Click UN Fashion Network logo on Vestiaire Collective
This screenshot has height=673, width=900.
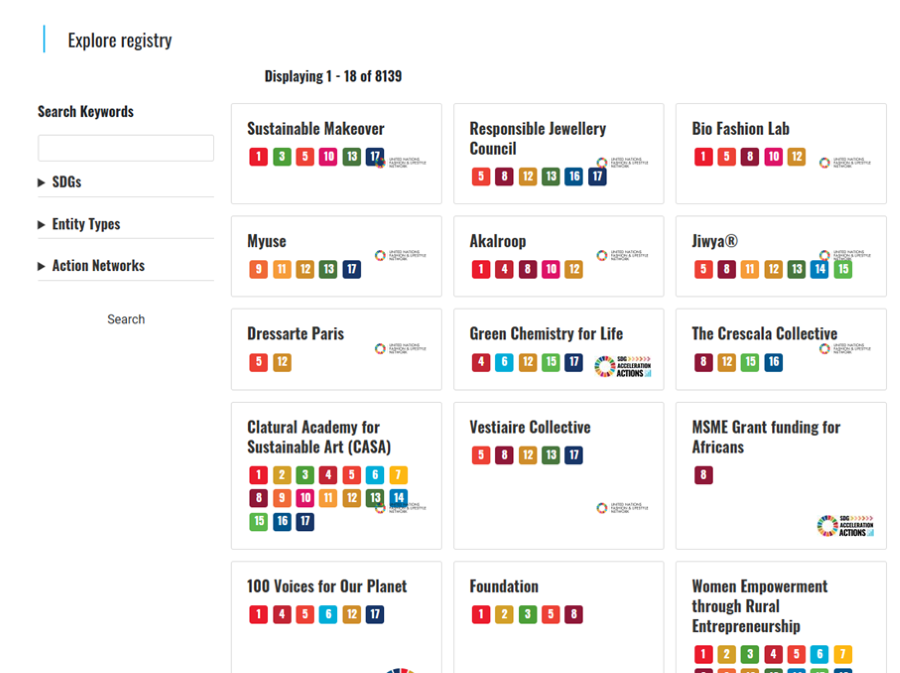622,508
